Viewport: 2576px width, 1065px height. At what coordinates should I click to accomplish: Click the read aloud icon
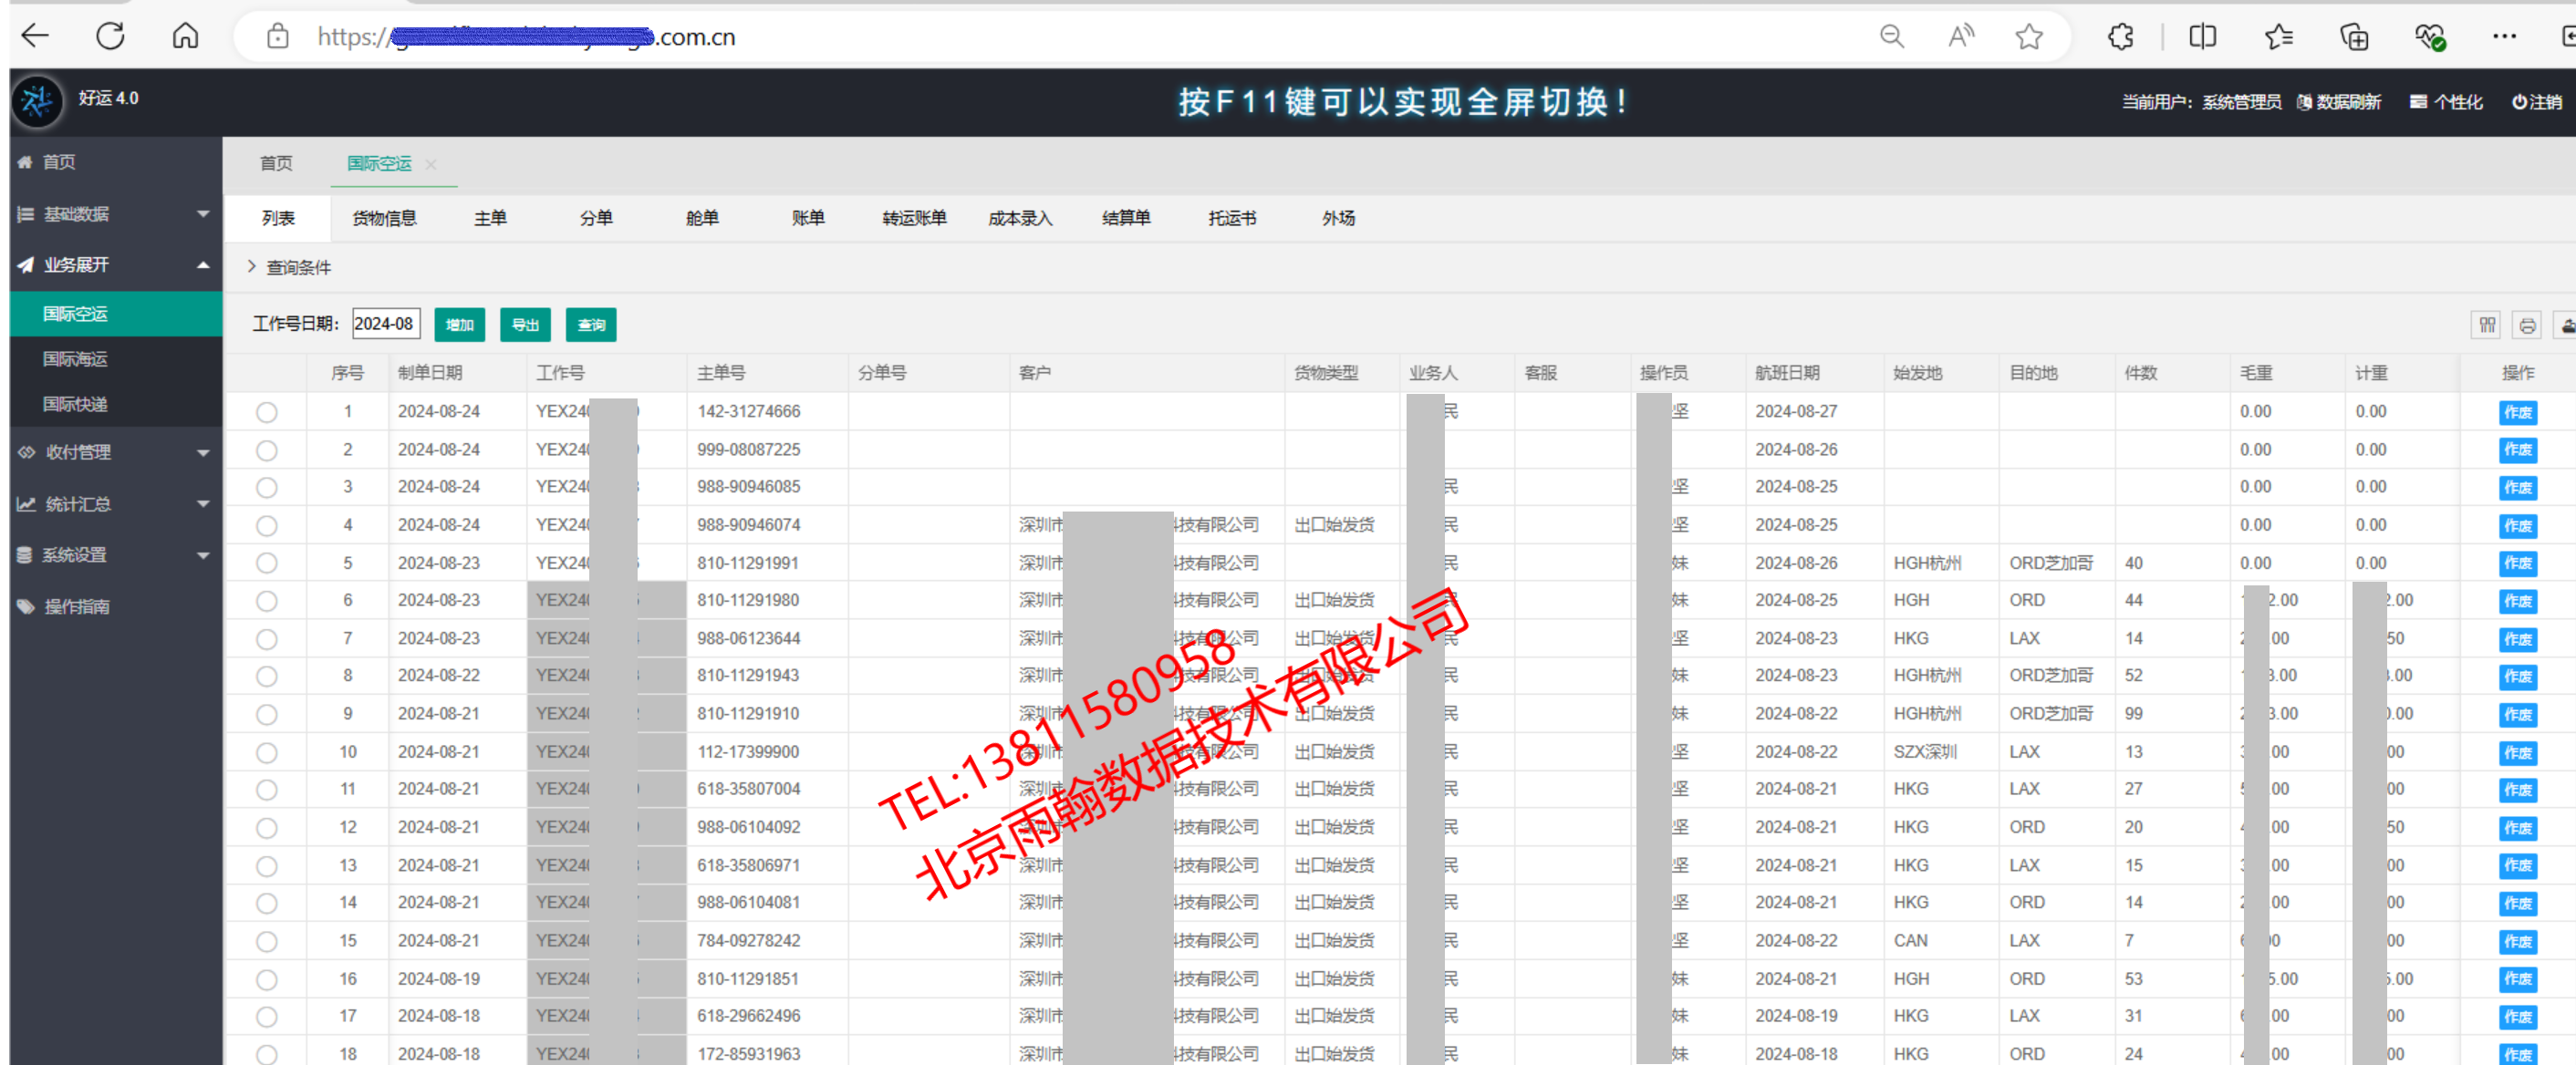[x=1961, y=37]
